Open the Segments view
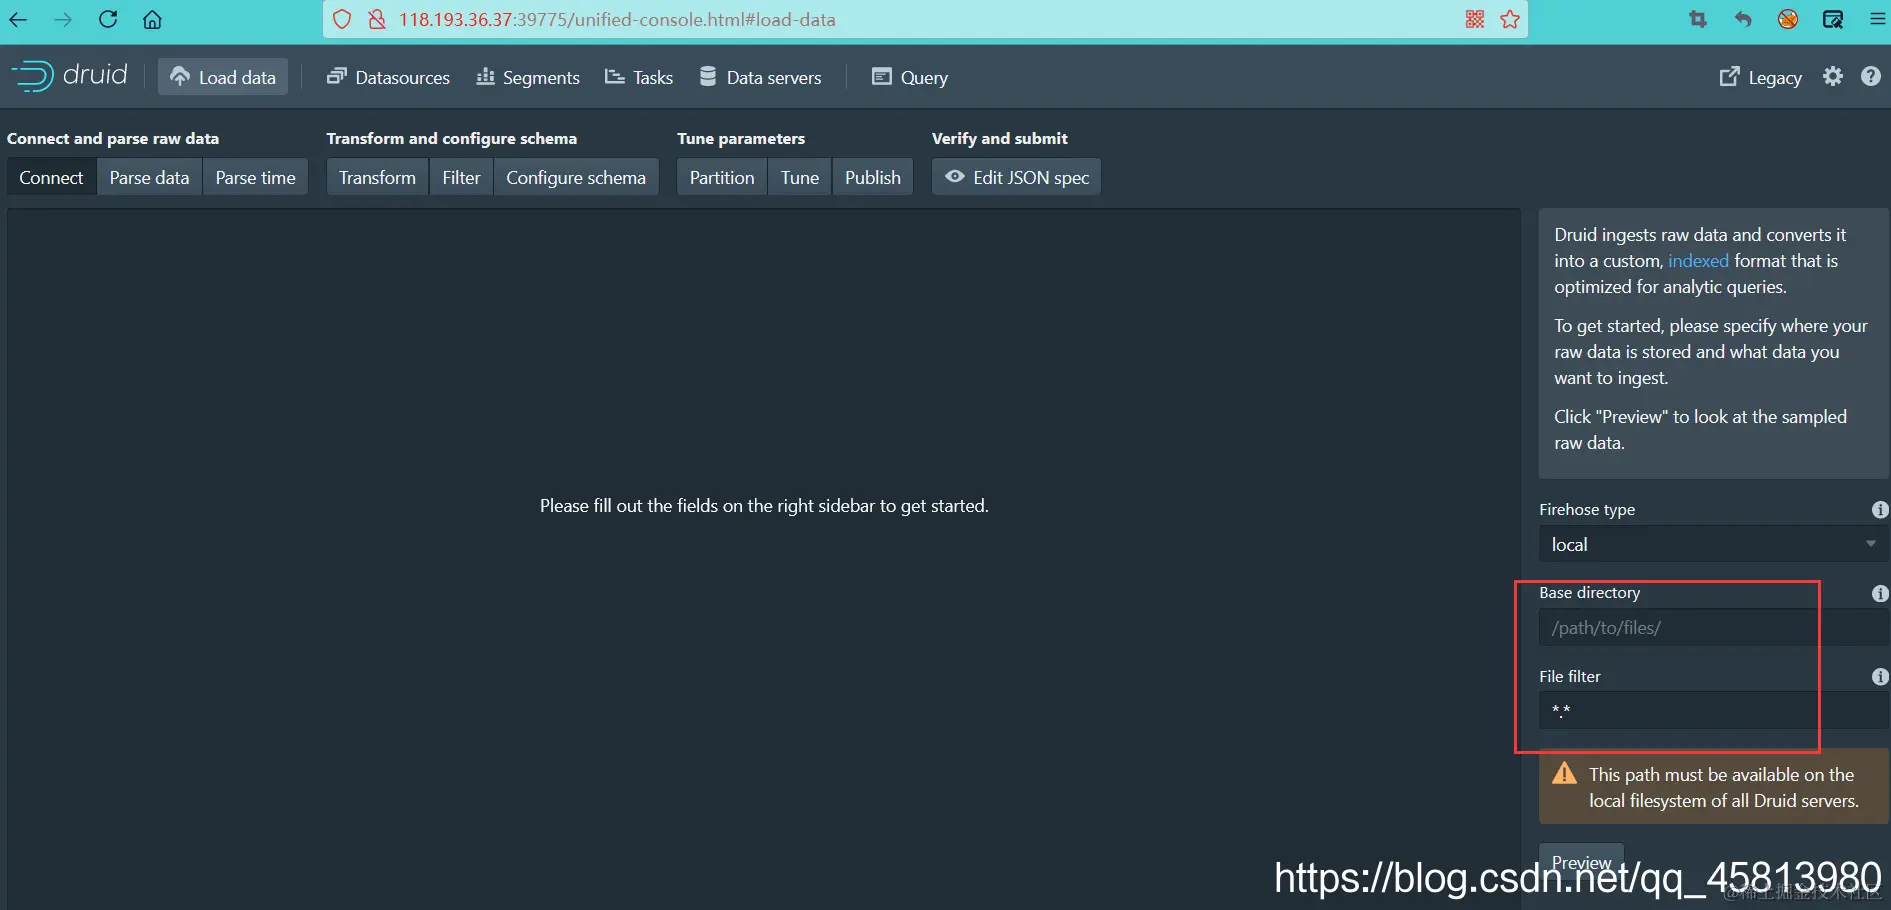1891x910 pixels. coord(528,77)
